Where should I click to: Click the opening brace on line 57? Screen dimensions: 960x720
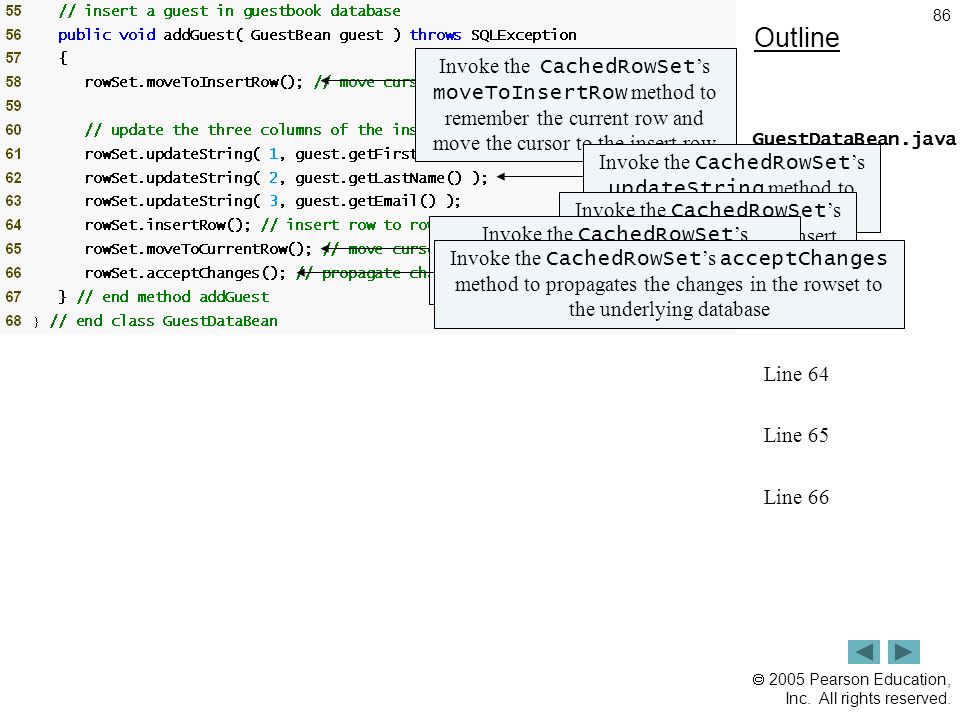pyautogui.click(x=63, y=58)
